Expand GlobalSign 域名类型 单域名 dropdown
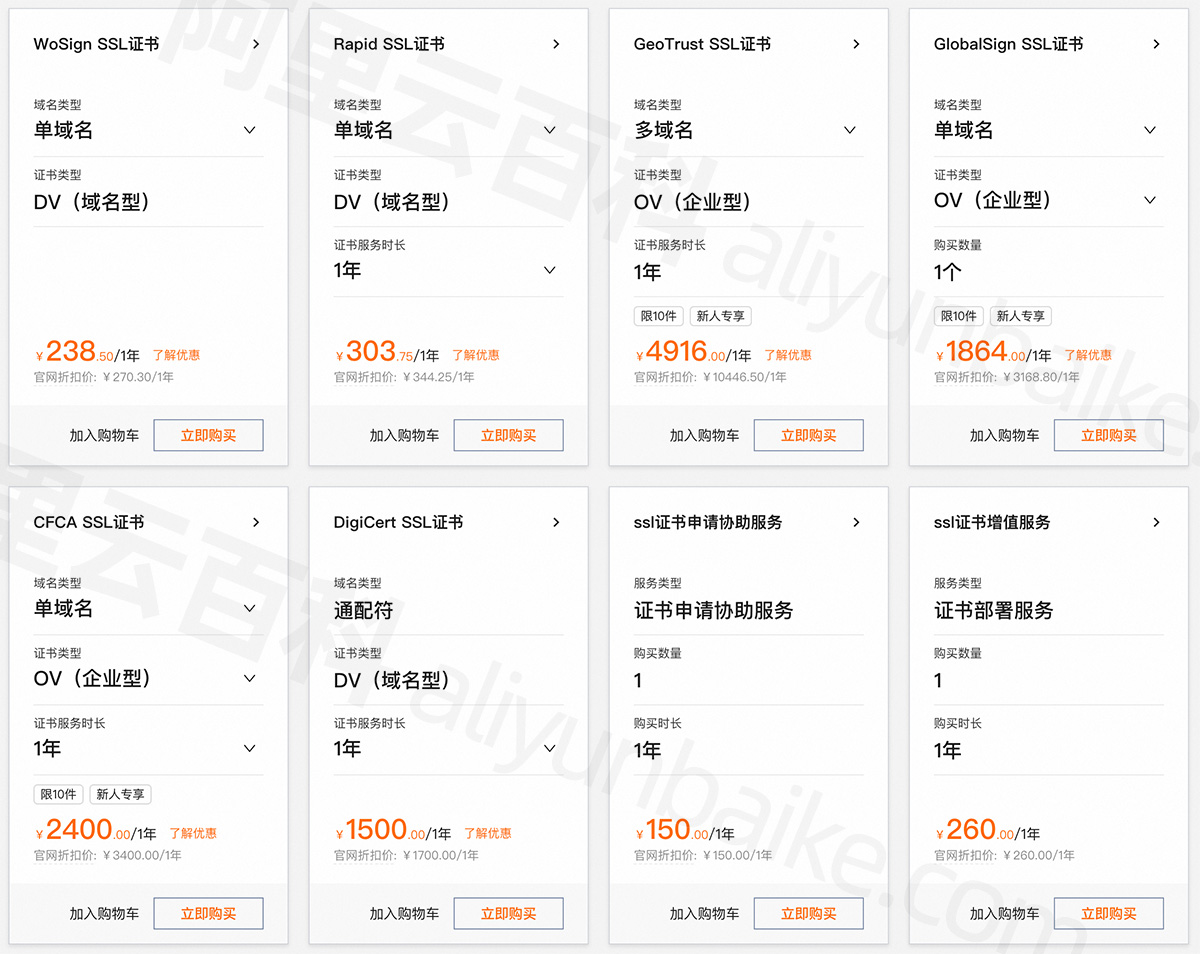The image size is (1200, 954). (1150, 130)
